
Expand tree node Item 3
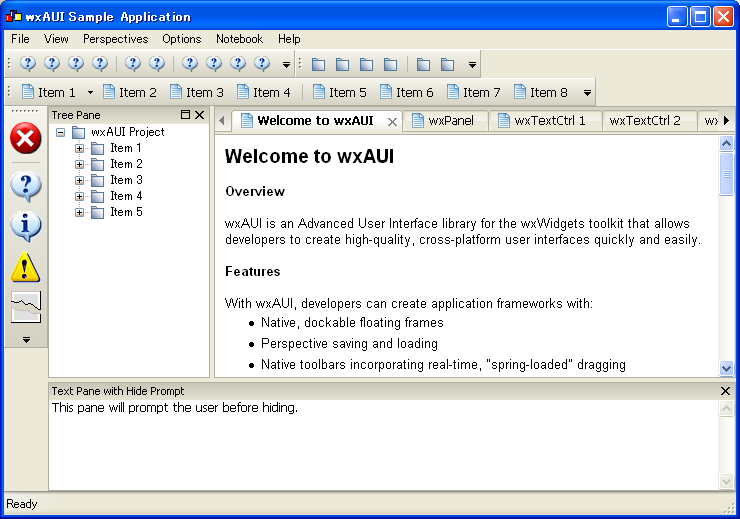click(x=79, y=180)
